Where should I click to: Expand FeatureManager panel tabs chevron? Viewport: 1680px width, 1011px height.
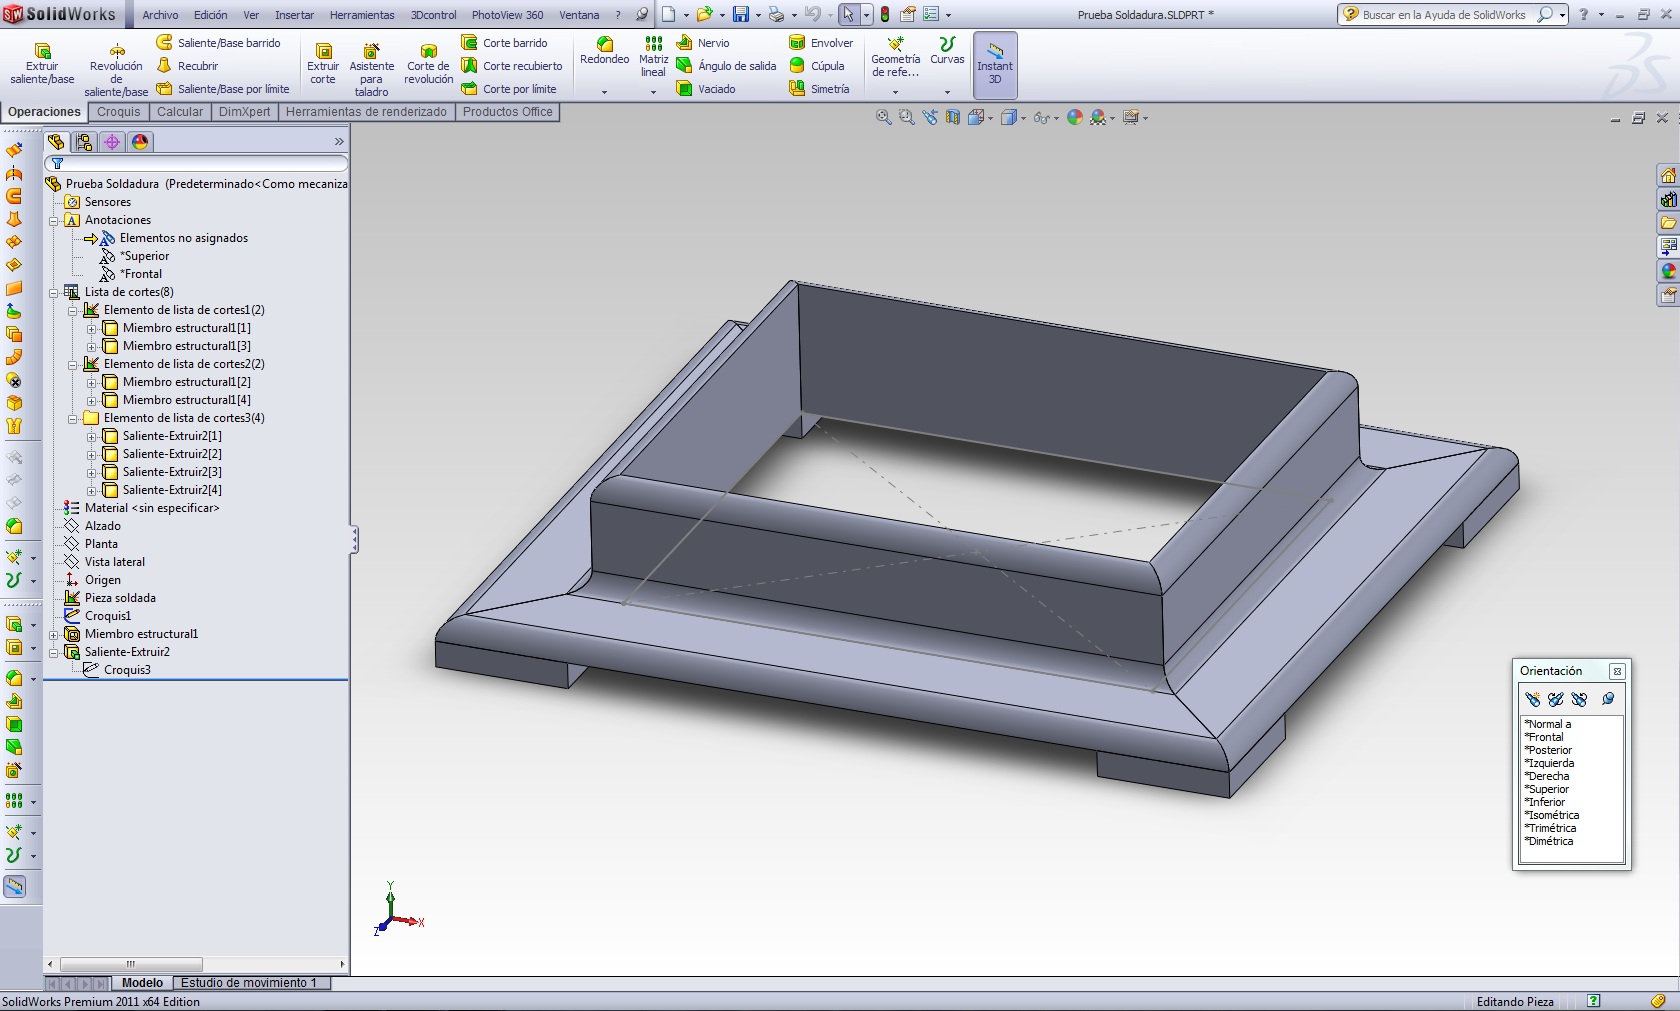click(339, 142)
